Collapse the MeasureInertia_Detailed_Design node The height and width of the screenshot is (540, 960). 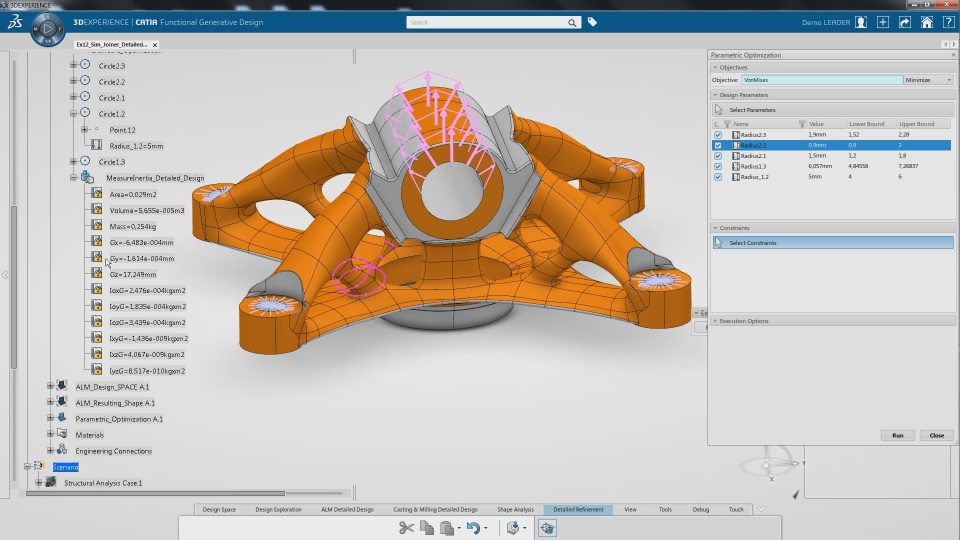point(73,178)
